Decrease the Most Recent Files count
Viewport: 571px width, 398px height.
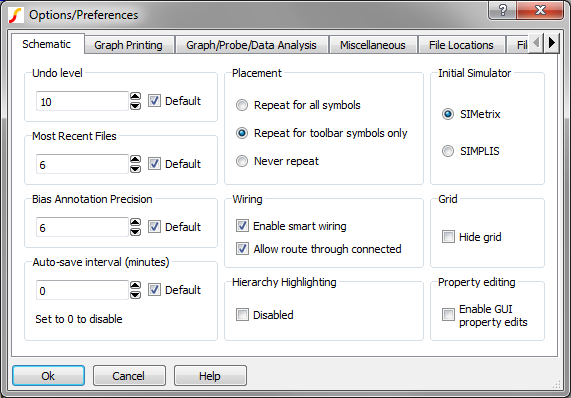(135, 169)
